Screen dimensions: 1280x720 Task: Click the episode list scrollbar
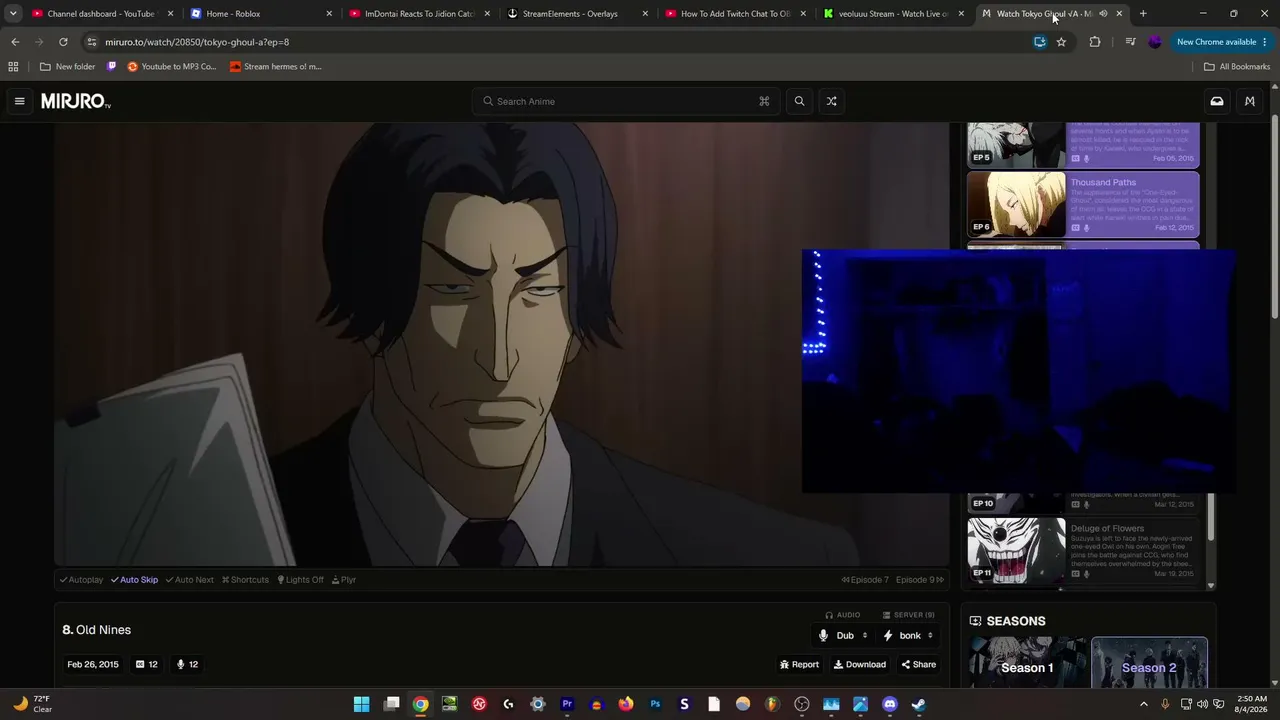[1211, 515]
